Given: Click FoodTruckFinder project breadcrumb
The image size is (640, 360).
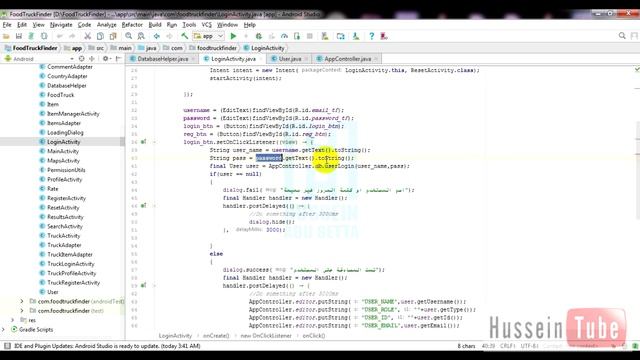Looking at the screenshot, I should click(x=35, y=48).
